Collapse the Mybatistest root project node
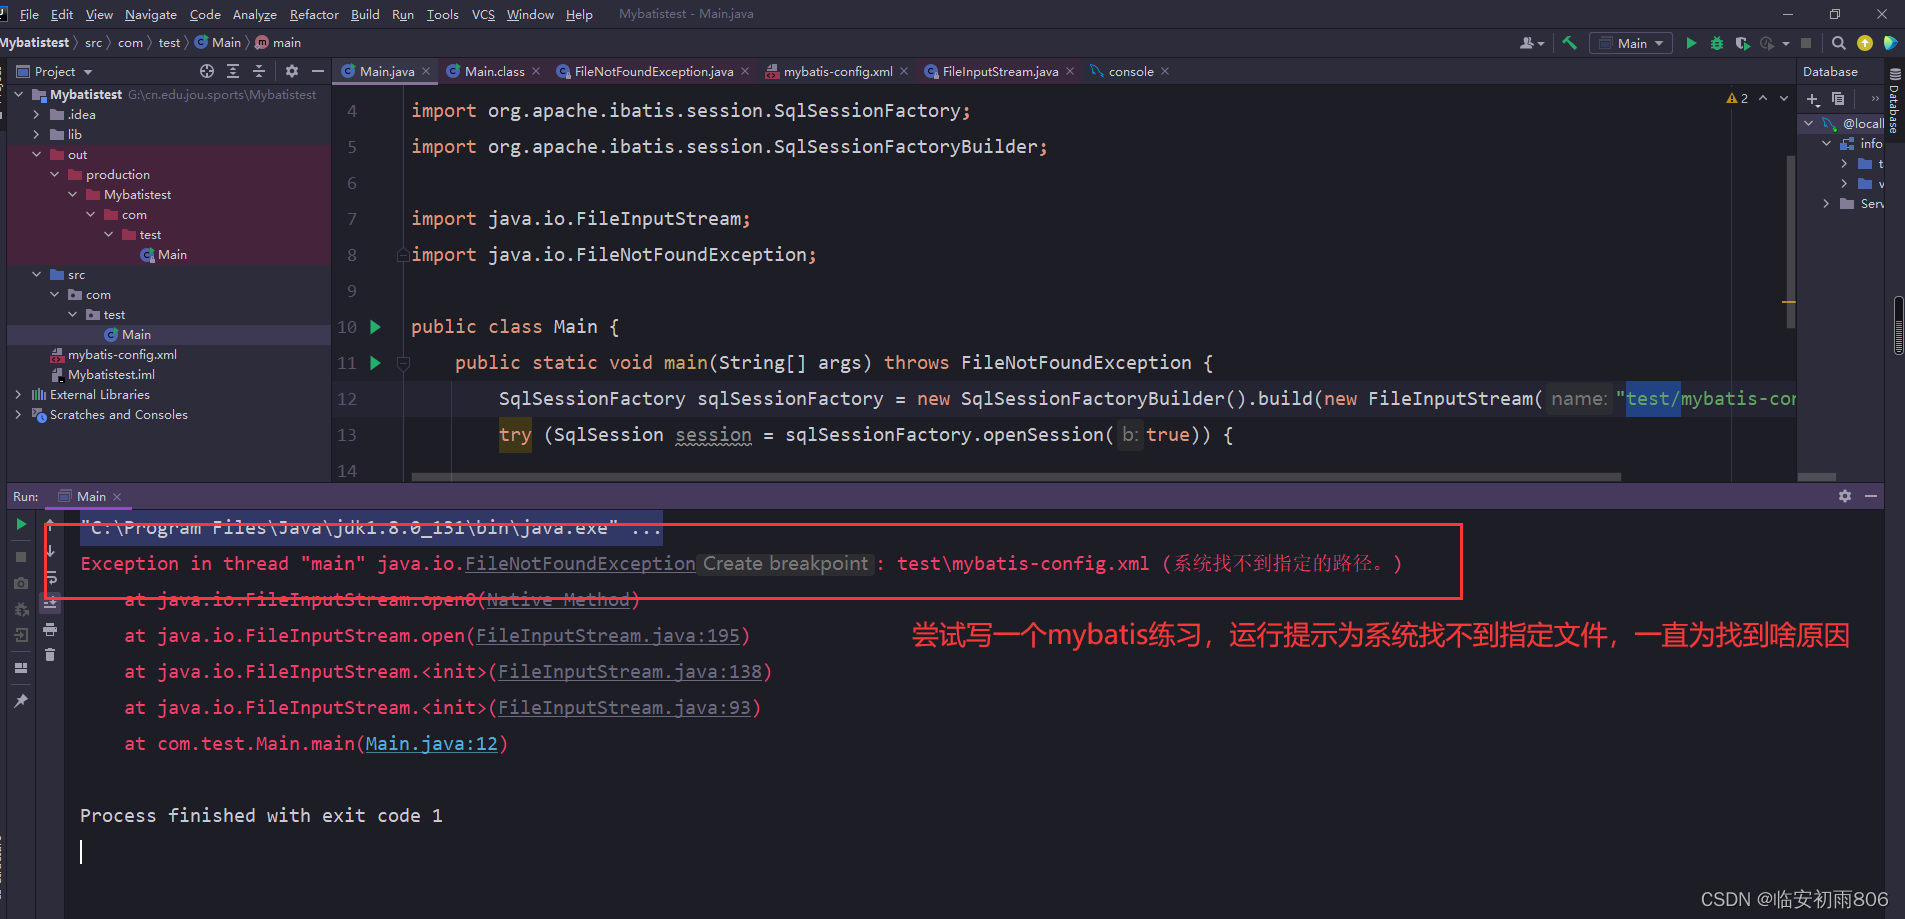Viewport: 1905px width, 919px height. coord(19,95)
